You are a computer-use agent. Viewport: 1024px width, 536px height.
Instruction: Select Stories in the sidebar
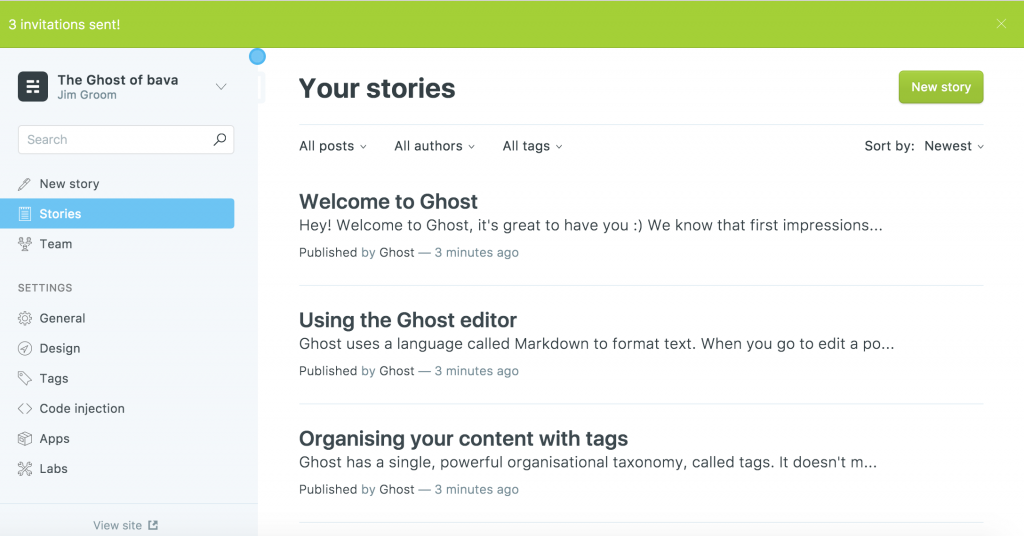(117, 213)
